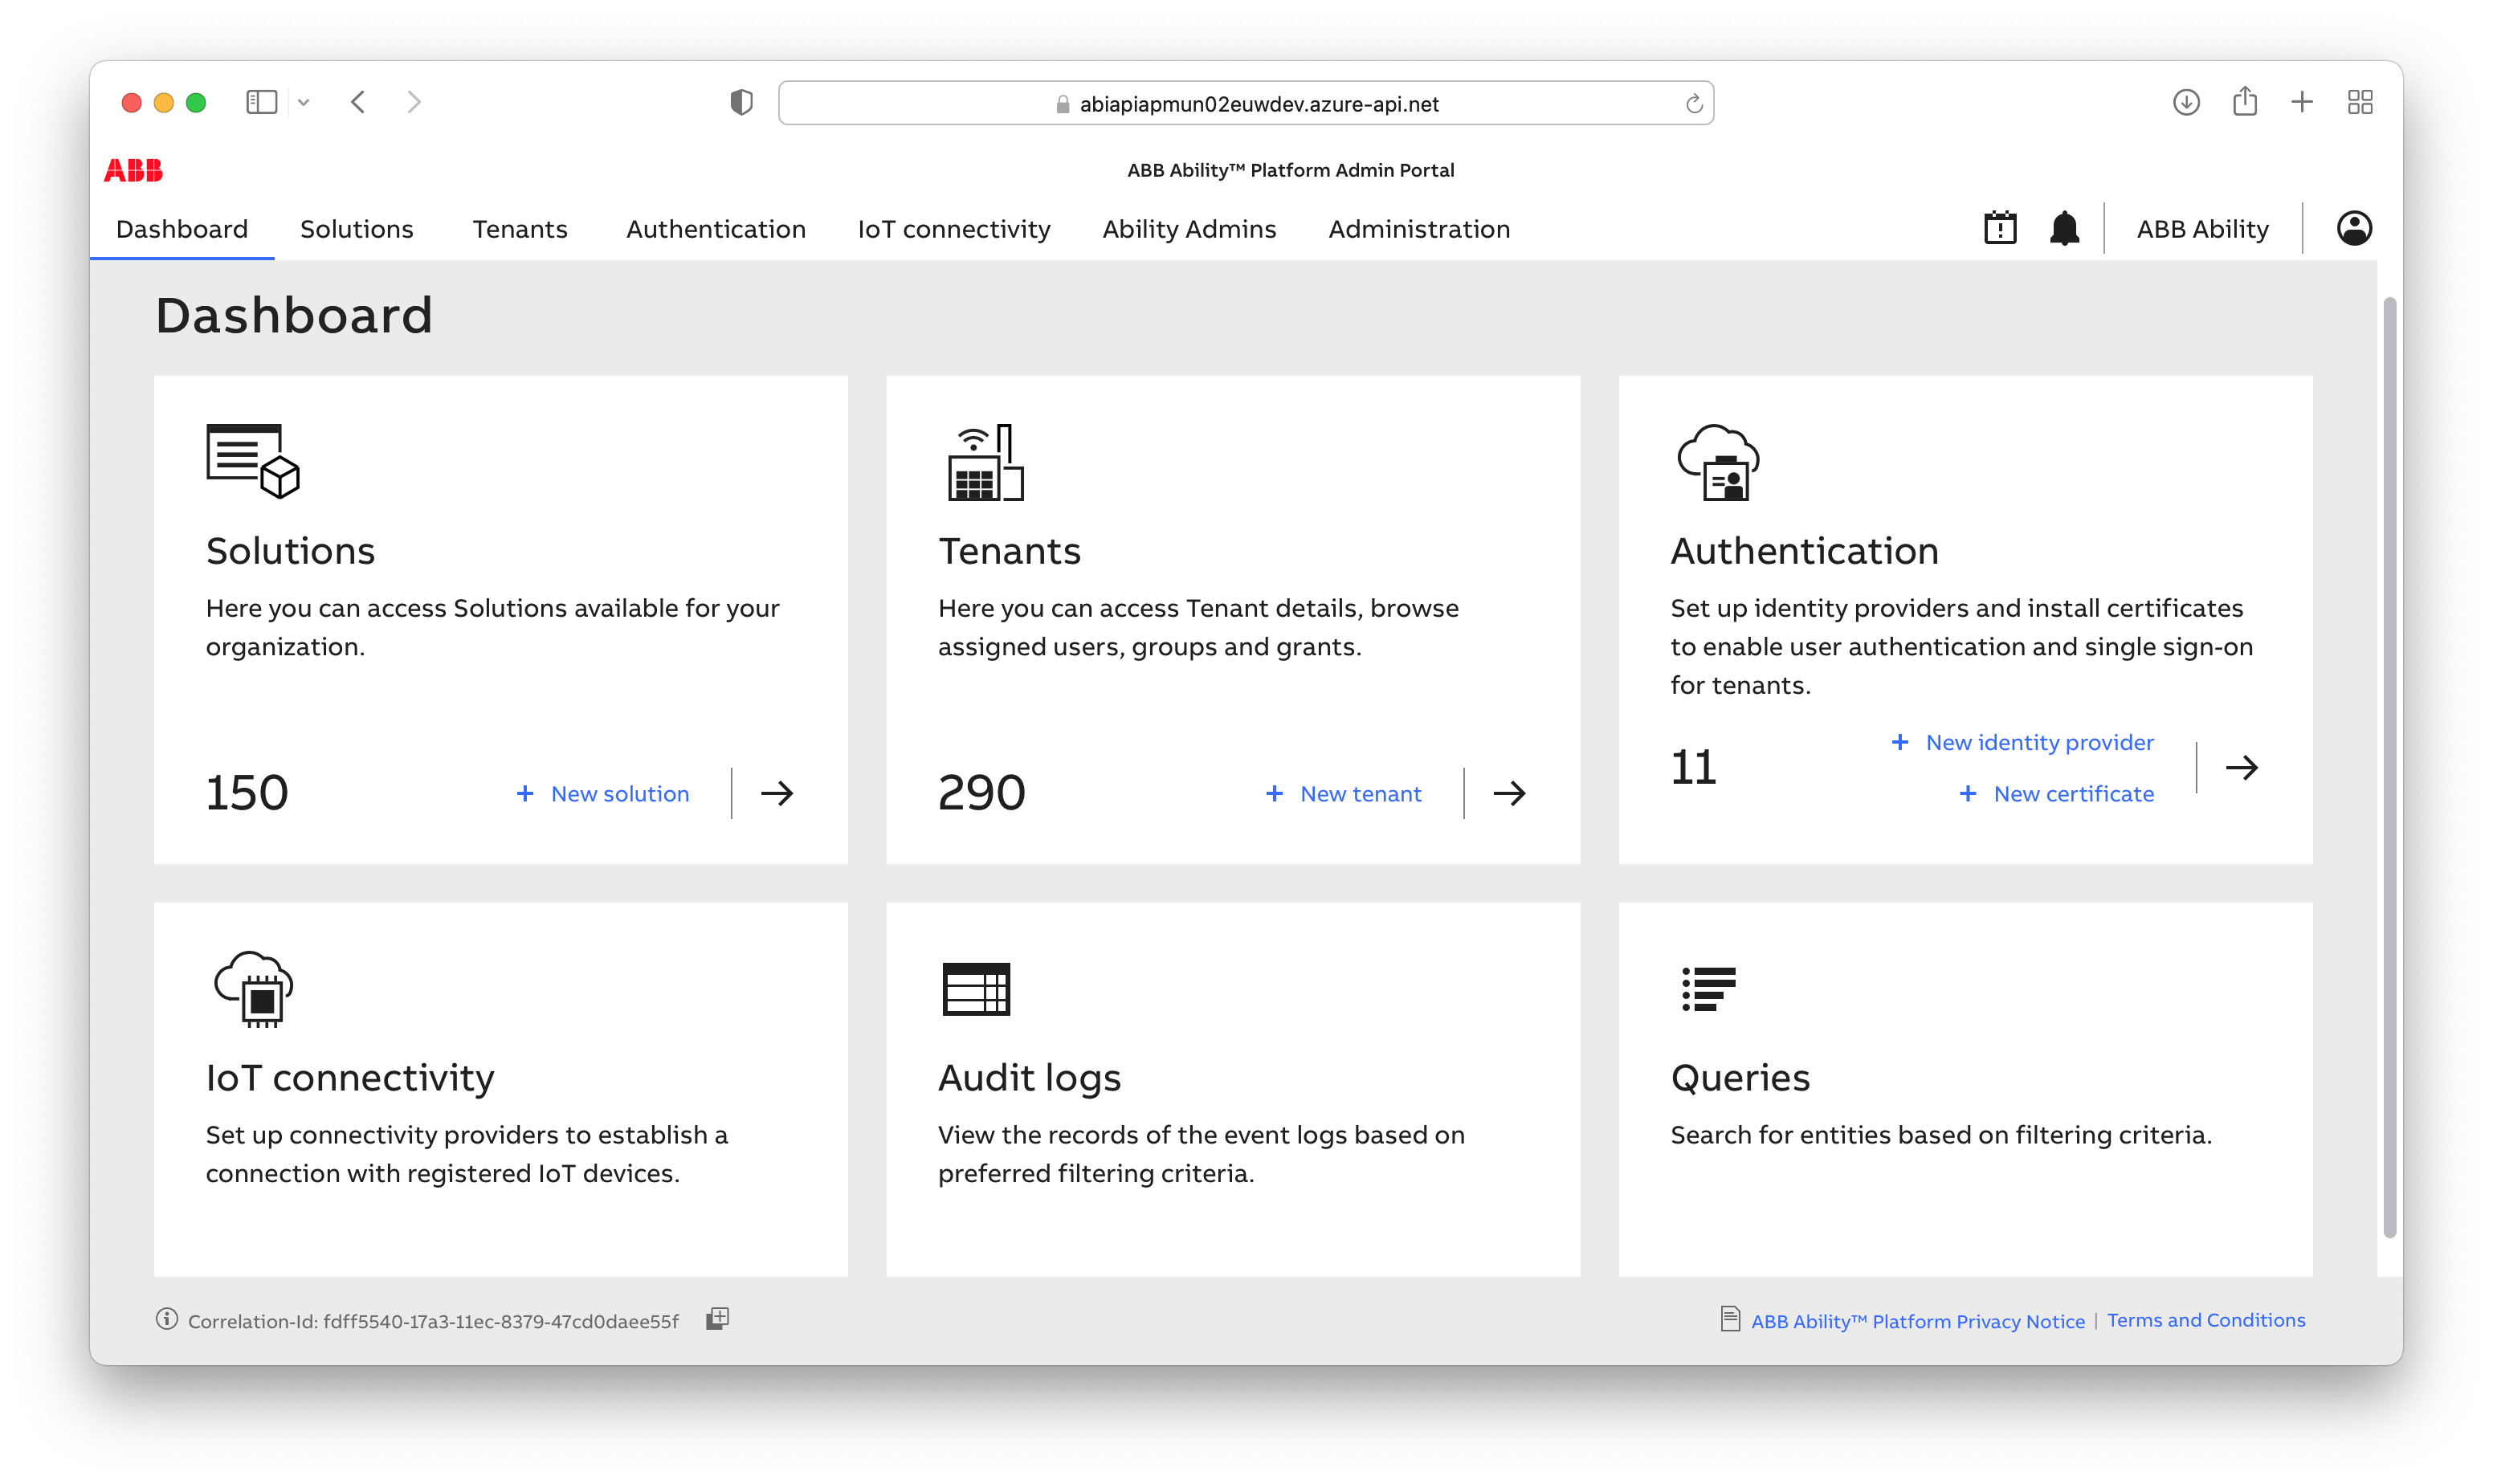Toggle the Safari sidebar
This screenshot has width=2493, height=1484.
tap(261, 102)
